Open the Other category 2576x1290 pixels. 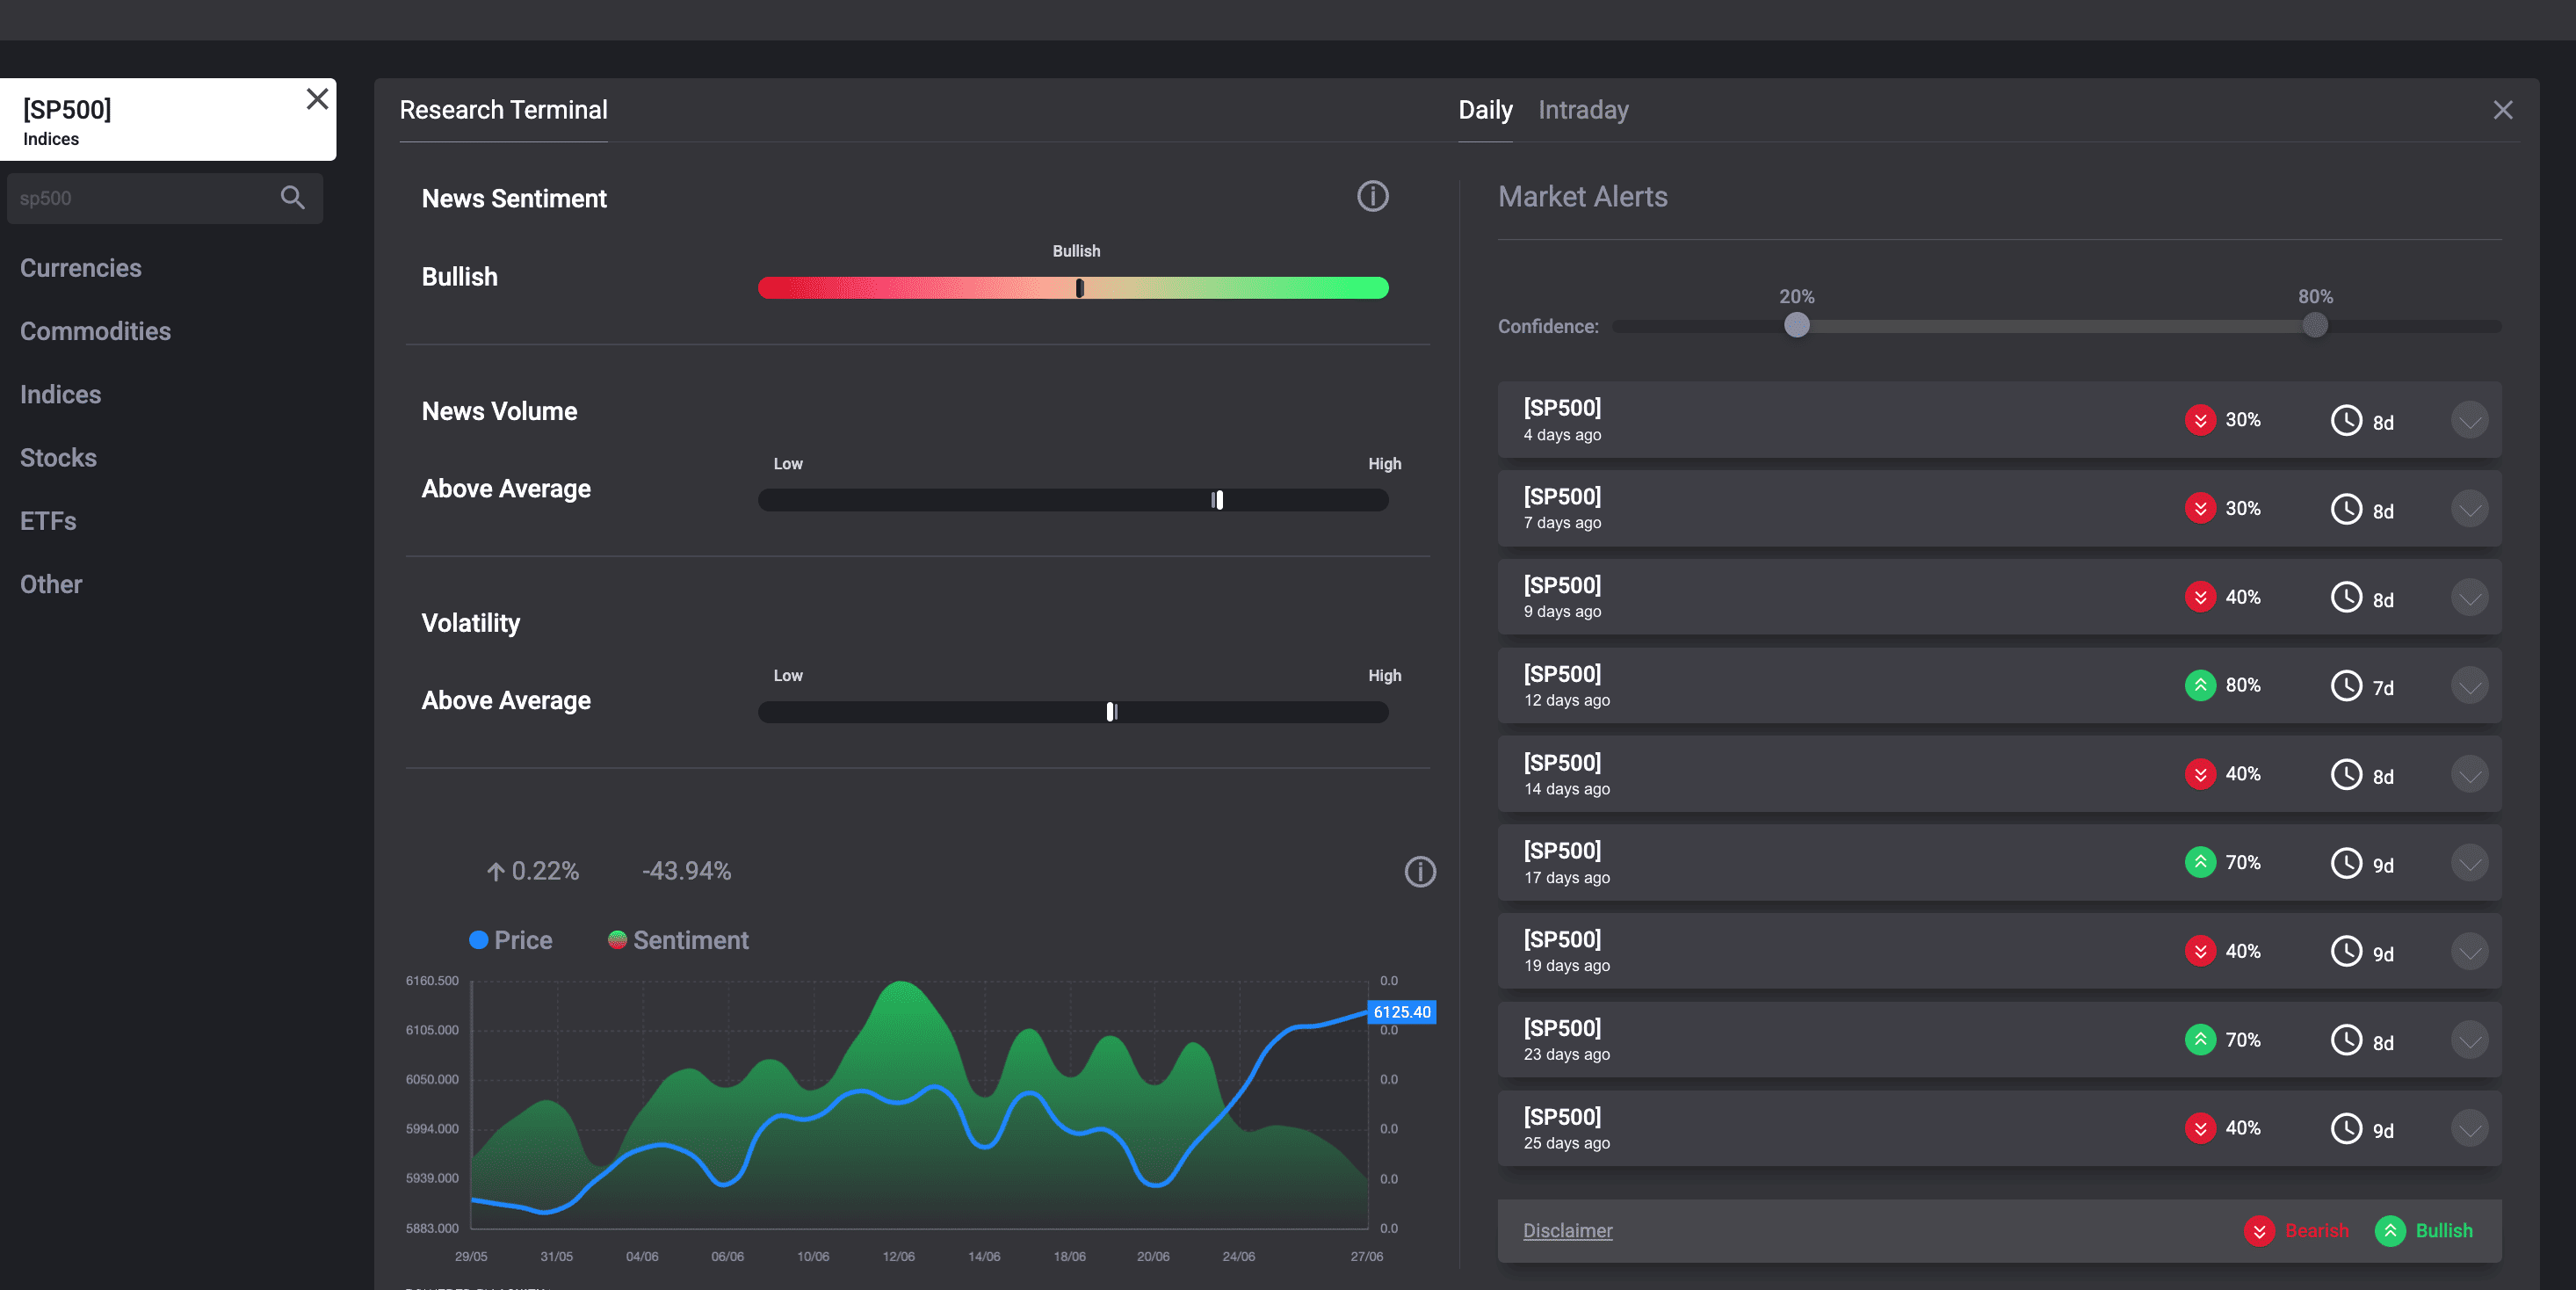click(x=51, y=584)
